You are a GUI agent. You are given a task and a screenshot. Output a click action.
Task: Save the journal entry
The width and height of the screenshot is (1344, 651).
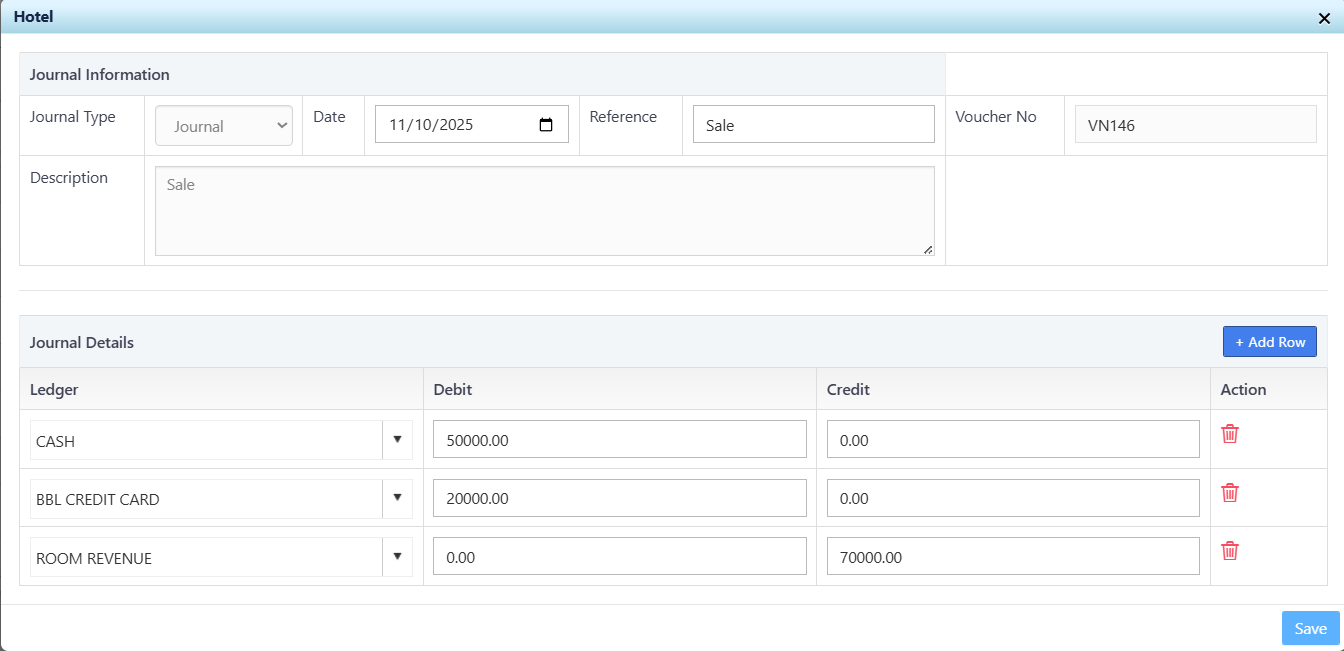tap(1310, 628)
